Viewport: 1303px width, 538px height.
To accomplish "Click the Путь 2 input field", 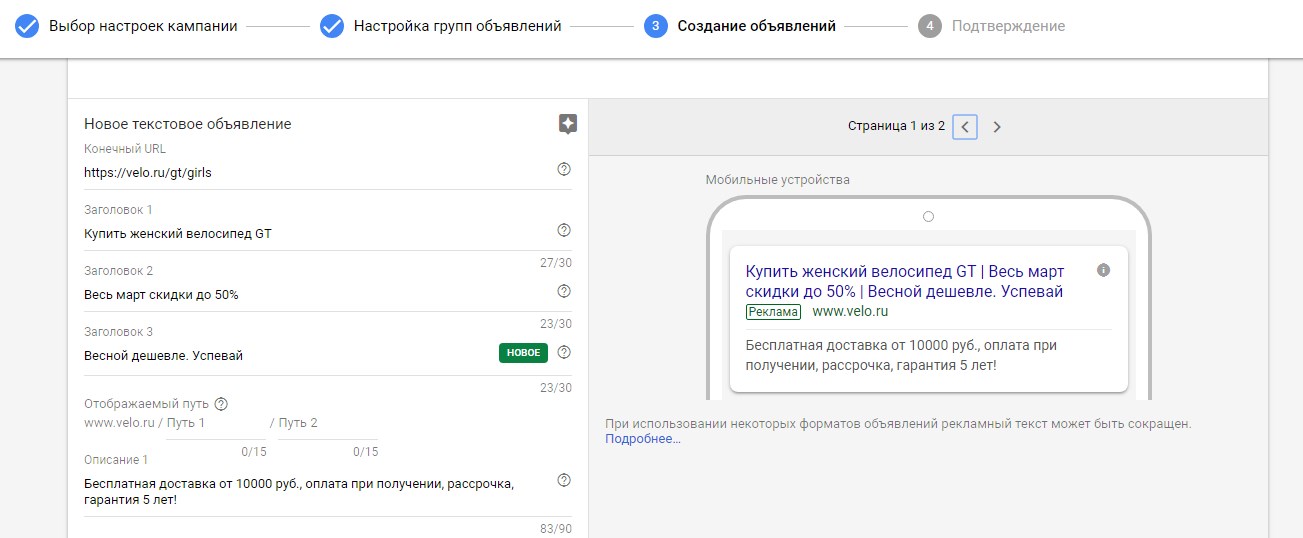I will coord(329,423).
